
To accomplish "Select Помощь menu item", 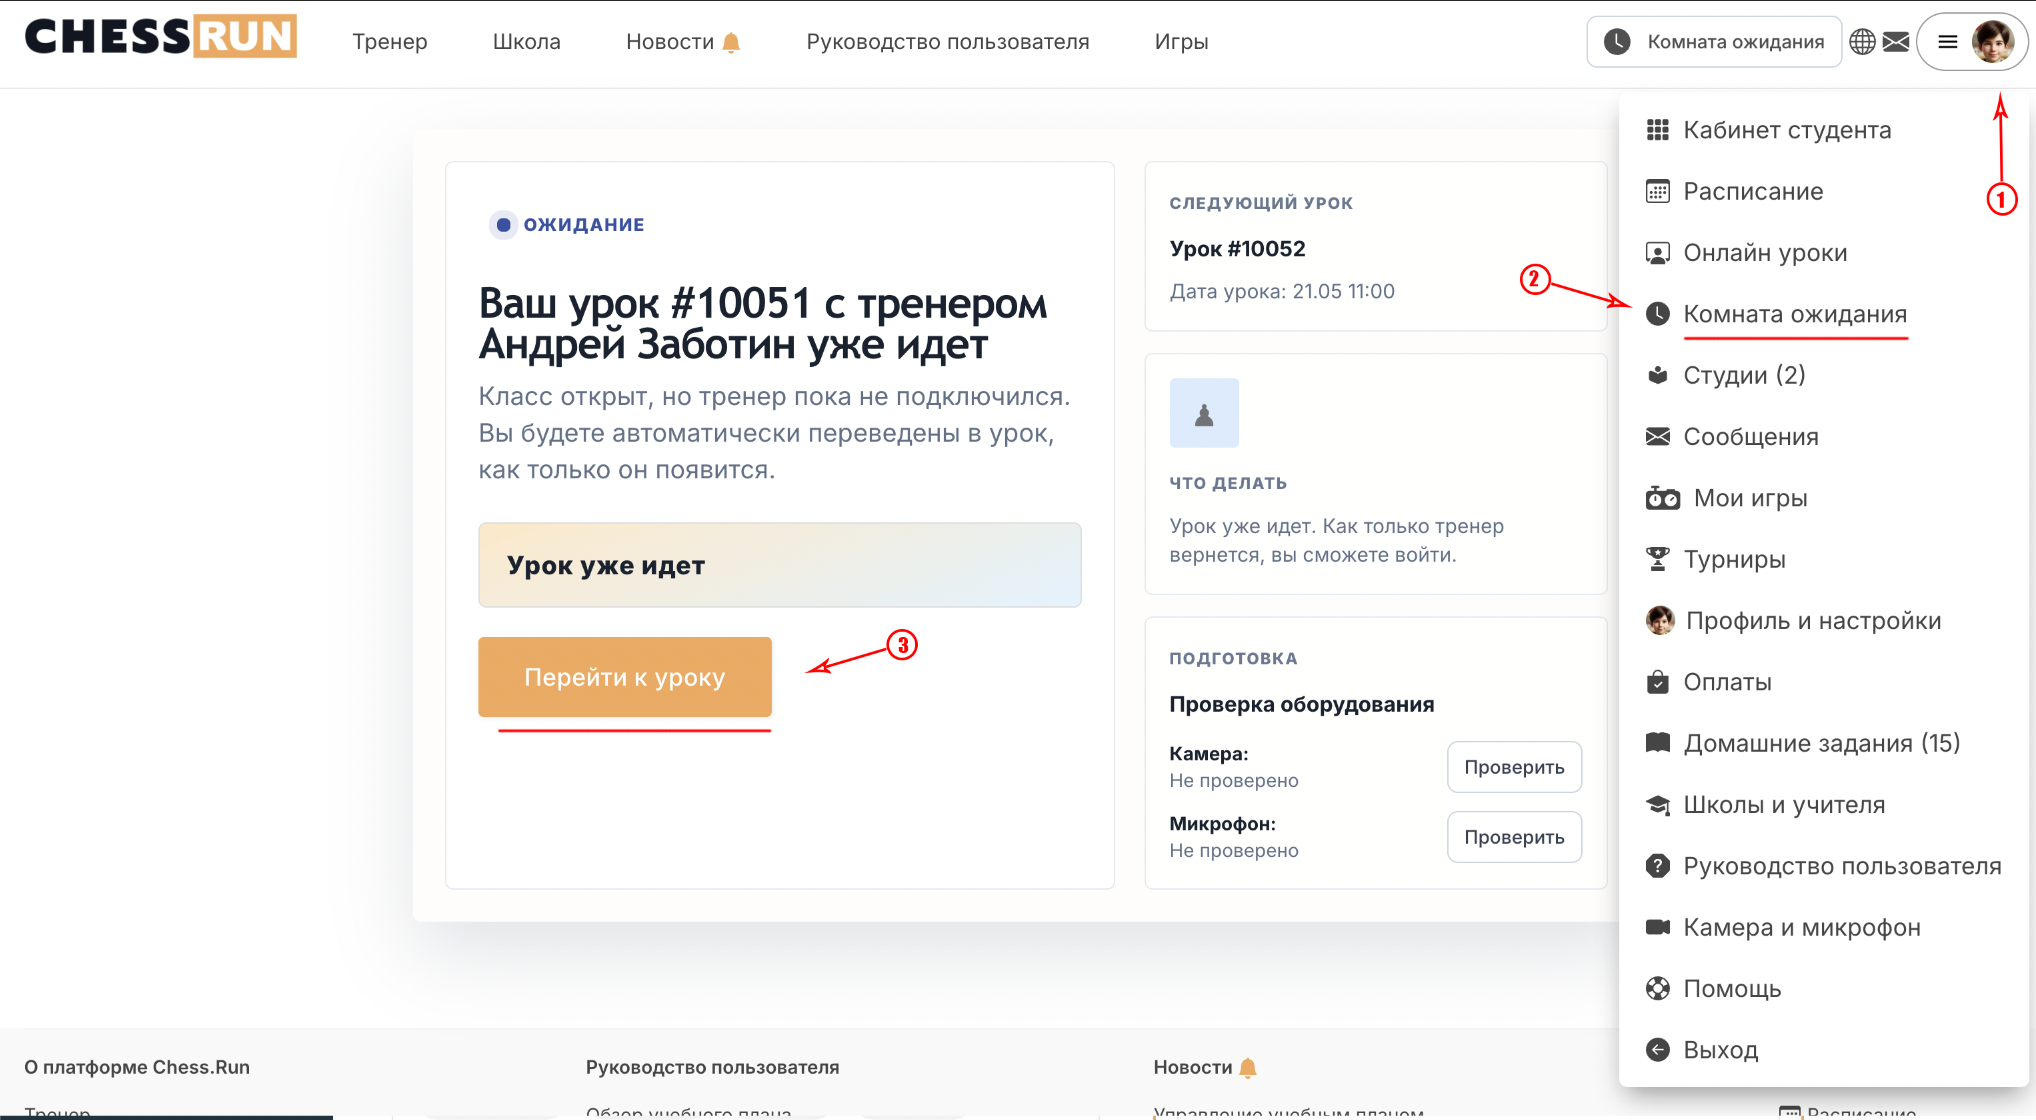I will click(1732, 989).
